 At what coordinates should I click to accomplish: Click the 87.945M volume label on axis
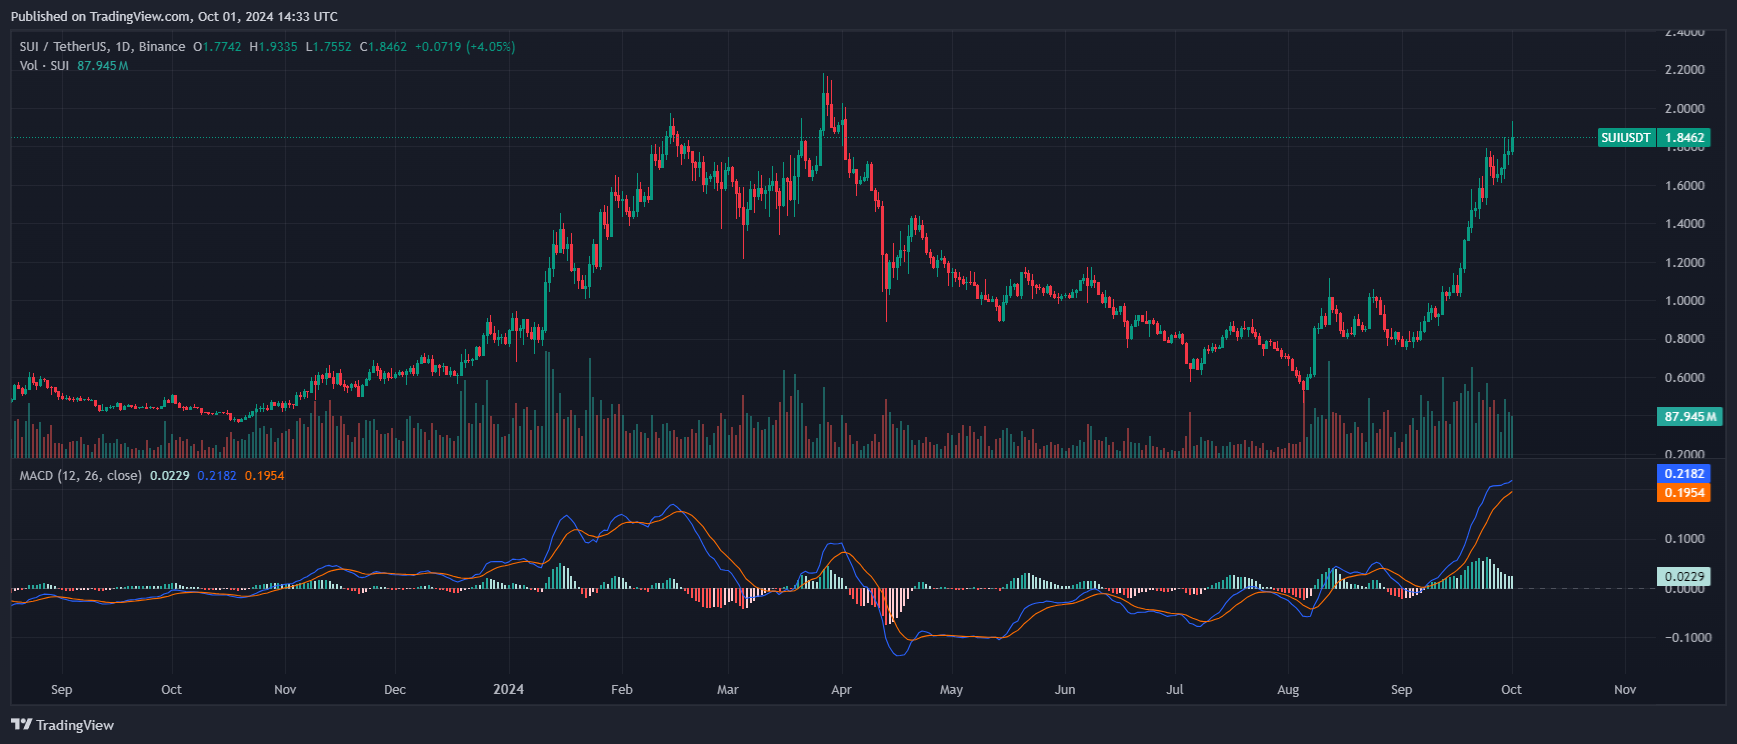pyautogui.click(x=1690, y=416)
